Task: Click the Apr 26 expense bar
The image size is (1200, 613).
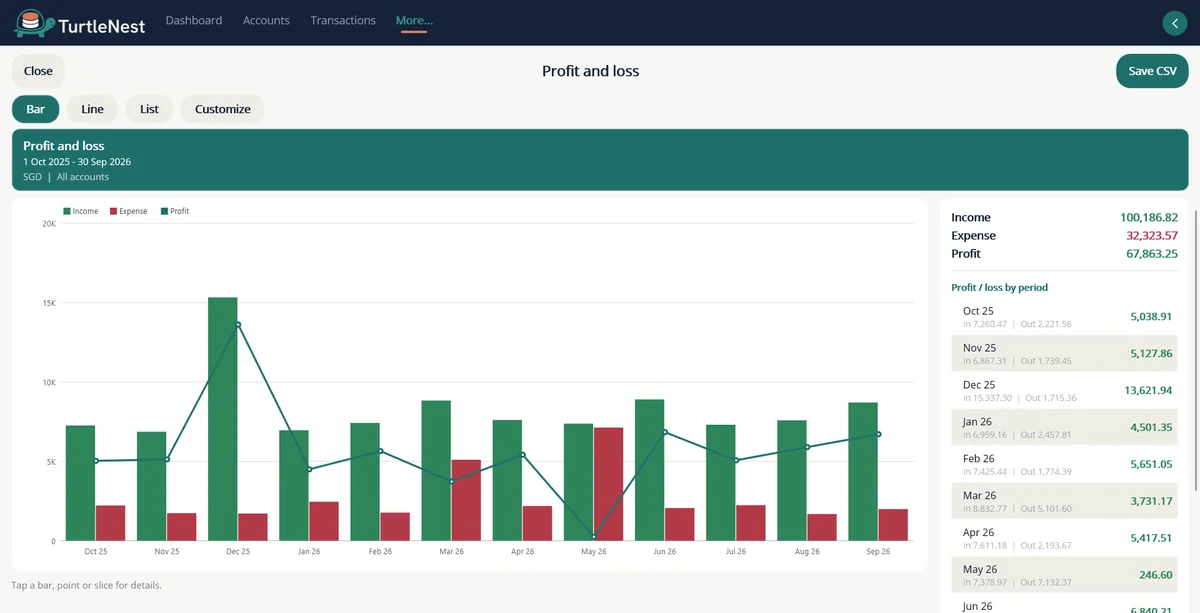Action: [537, 524]
